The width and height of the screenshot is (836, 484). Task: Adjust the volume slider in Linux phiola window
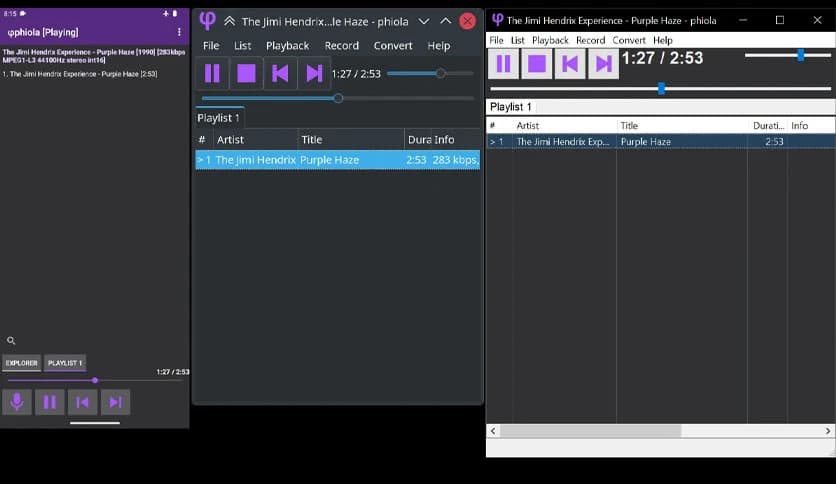point(430,74)
